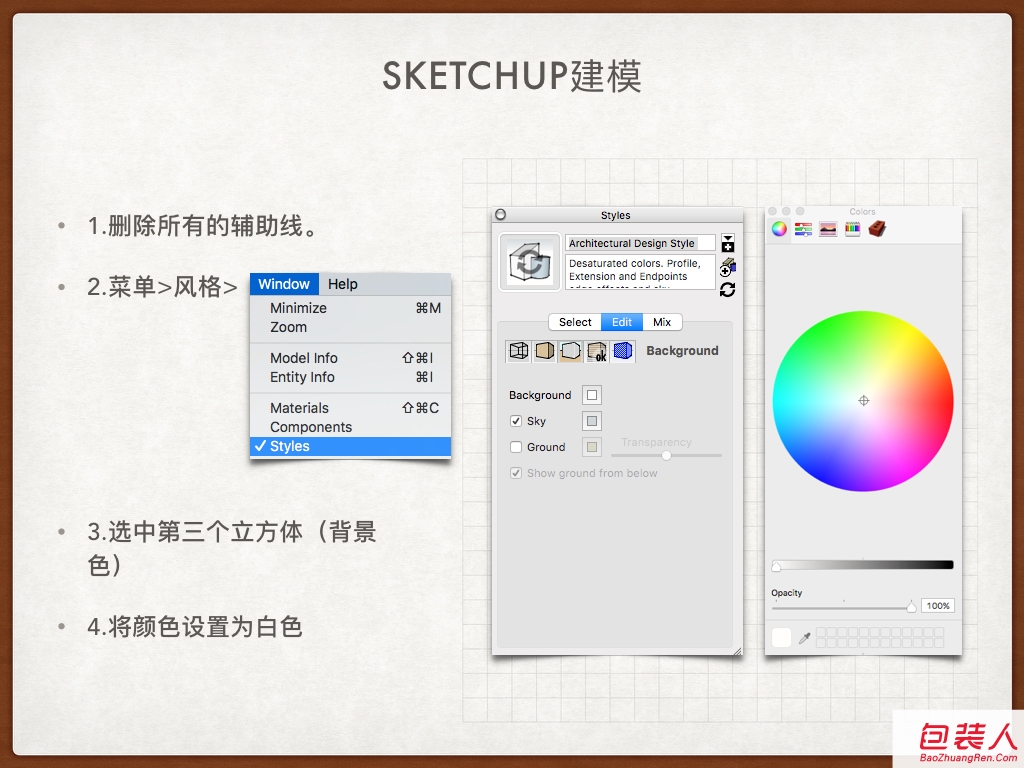This screenshot has height=768, width=1024.
Task: Select the color sliders picker icon
Action: point(803,229)
